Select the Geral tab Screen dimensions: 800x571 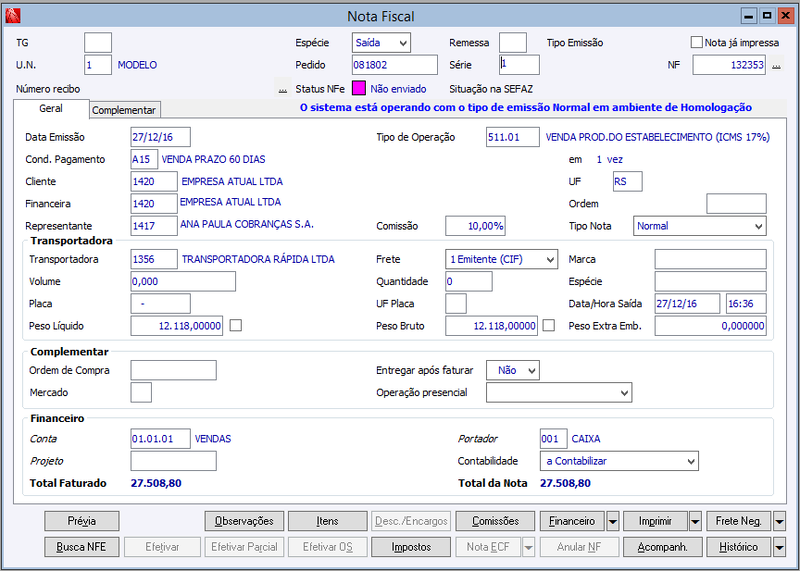[51, 109]
